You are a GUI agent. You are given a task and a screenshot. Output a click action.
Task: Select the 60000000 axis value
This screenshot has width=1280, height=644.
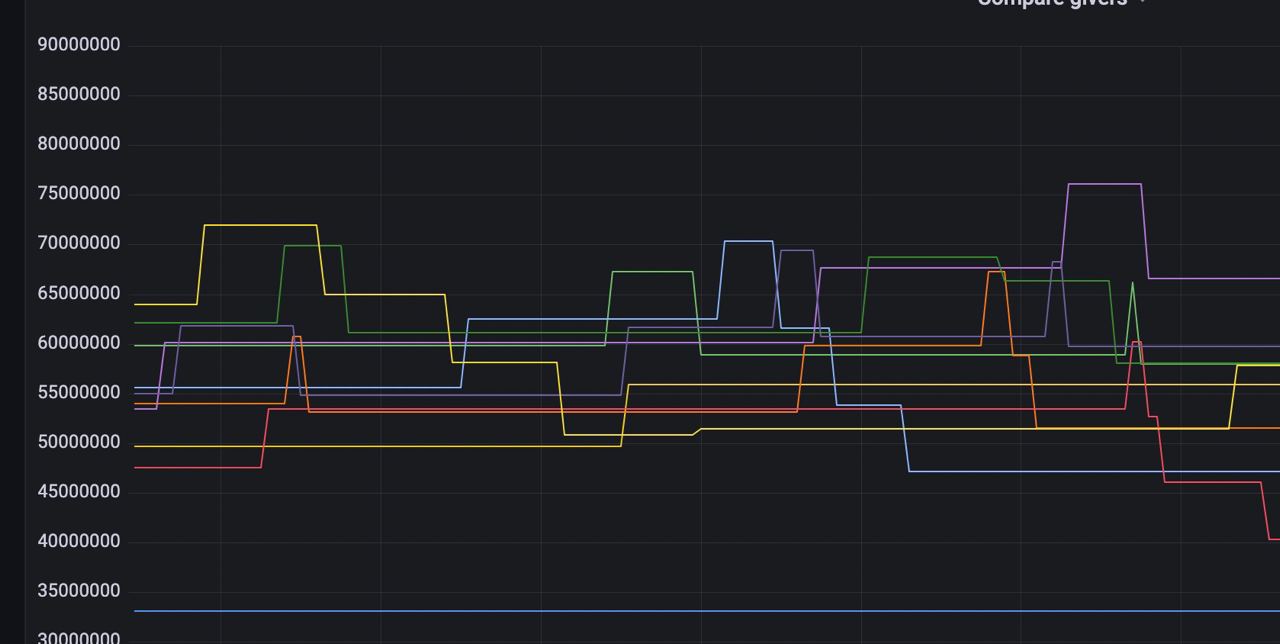(79, 343)
